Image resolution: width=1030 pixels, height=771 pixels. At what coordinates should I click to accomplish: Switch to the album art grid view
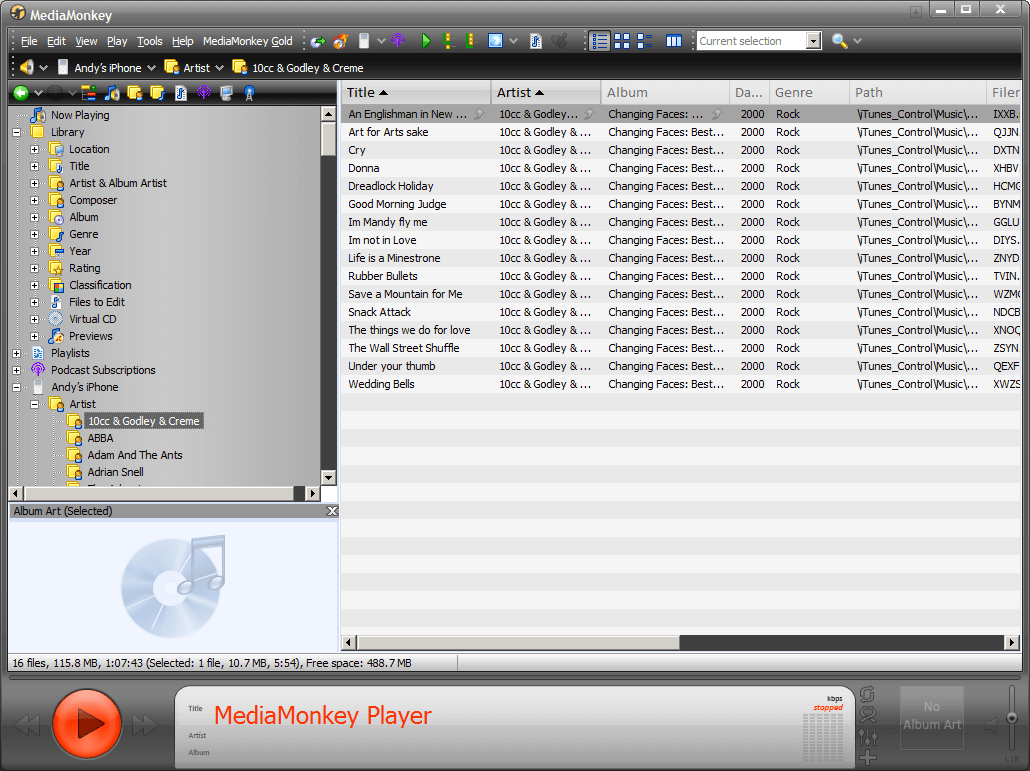click(622, 41)
